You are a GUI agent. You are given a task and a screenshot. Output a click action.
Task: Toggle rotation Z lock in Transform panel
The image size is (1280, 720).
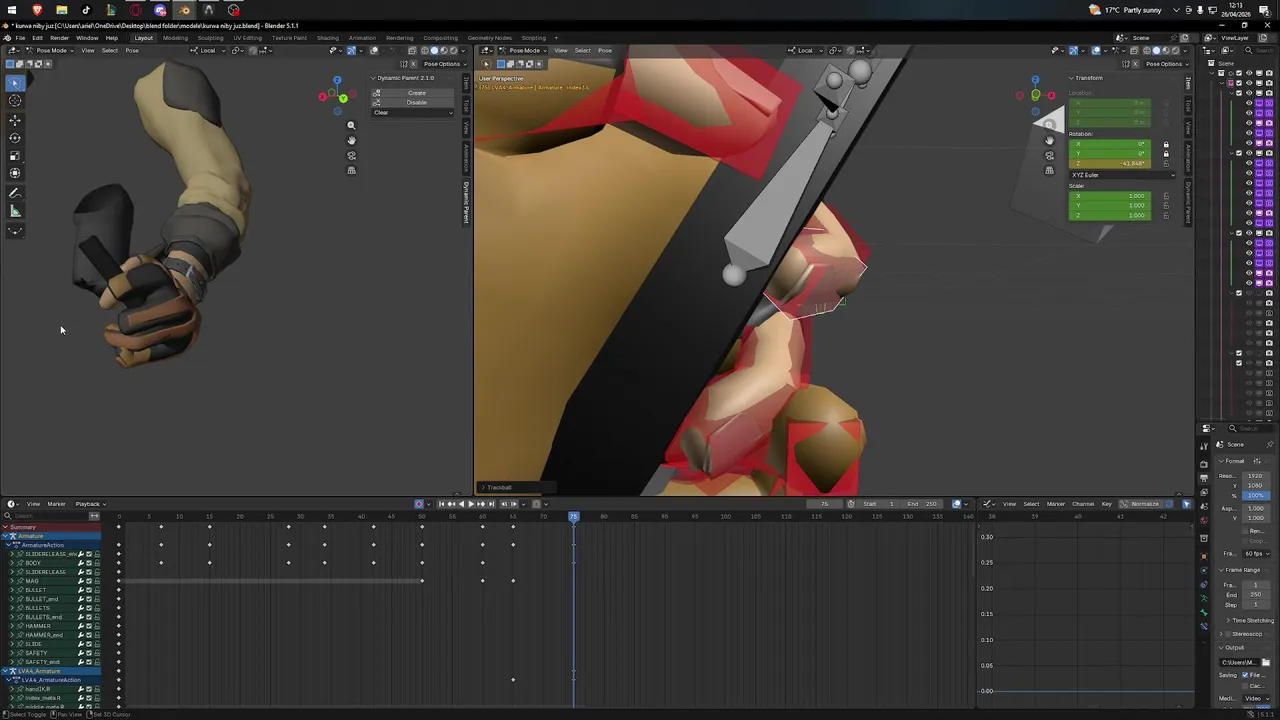[x=1166, y=163]
